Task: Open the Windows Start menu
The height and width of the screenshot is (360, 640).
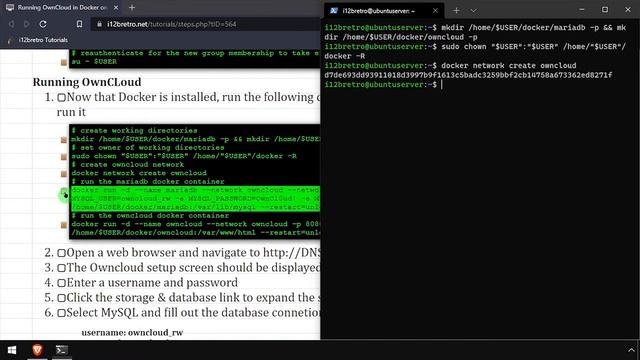Action: click(x=12, y=350)
